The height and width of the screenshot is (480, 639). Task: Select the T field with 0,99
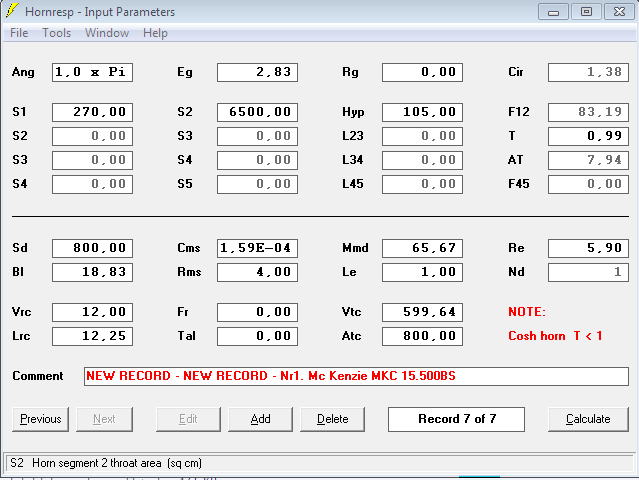pos(588,137)
